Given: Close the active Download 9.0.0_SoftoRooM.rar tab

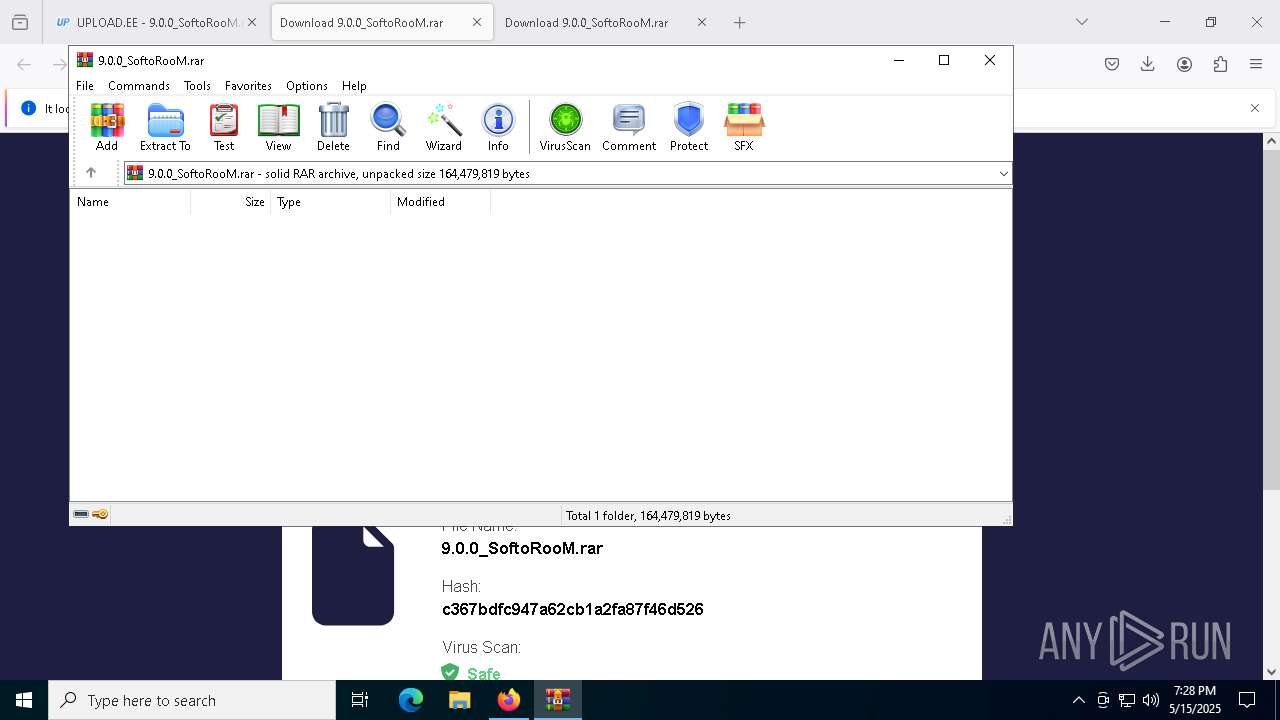Looking at the screenshot, I should click(x=477, y=22).
